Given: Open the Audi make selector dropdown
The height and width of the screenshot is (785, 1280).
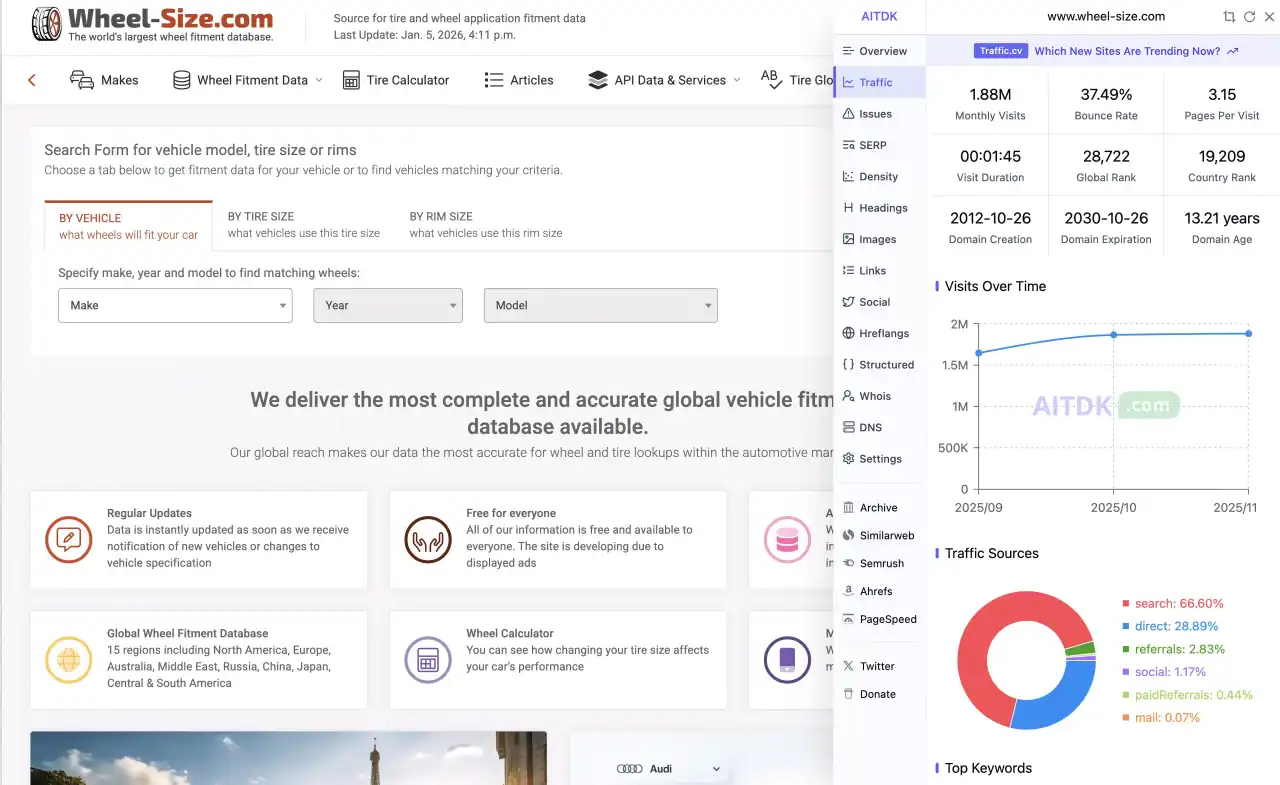Looking at the screenshot, I should 669,769.
